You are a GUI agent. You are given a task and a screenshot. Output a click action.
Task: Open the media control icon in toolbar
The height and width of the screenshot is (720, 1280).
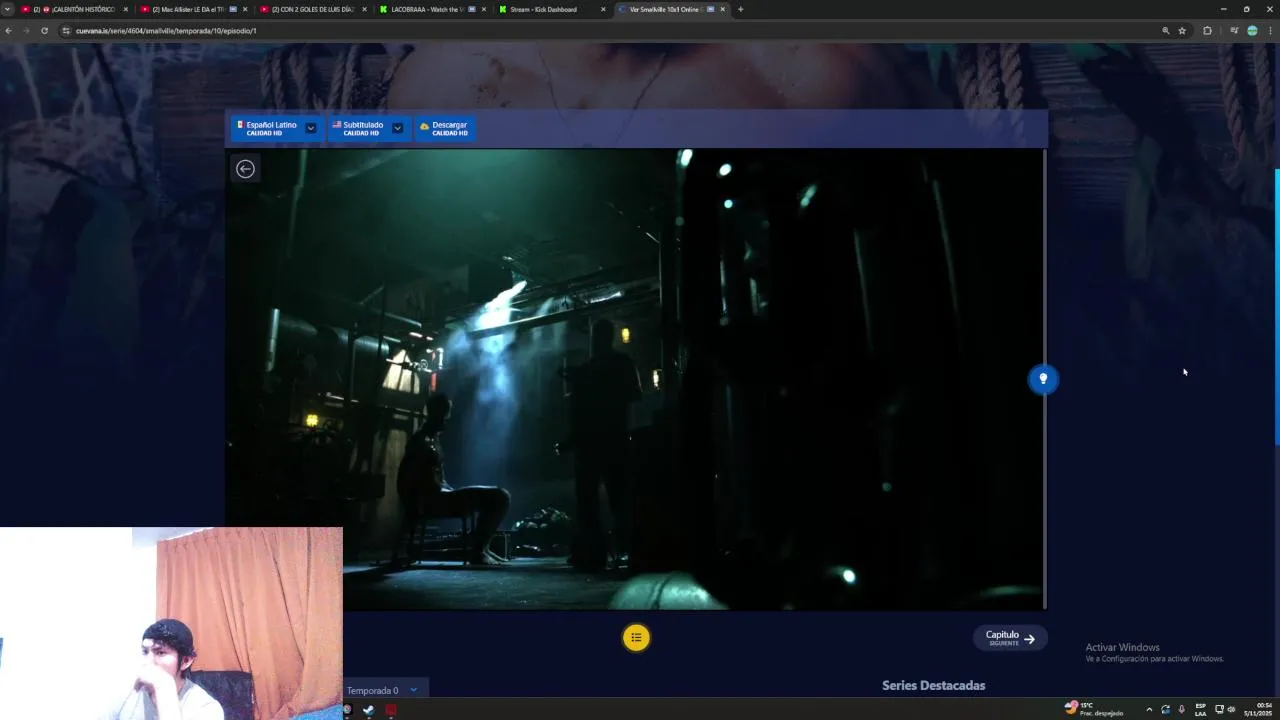(x=1234, y=31)
